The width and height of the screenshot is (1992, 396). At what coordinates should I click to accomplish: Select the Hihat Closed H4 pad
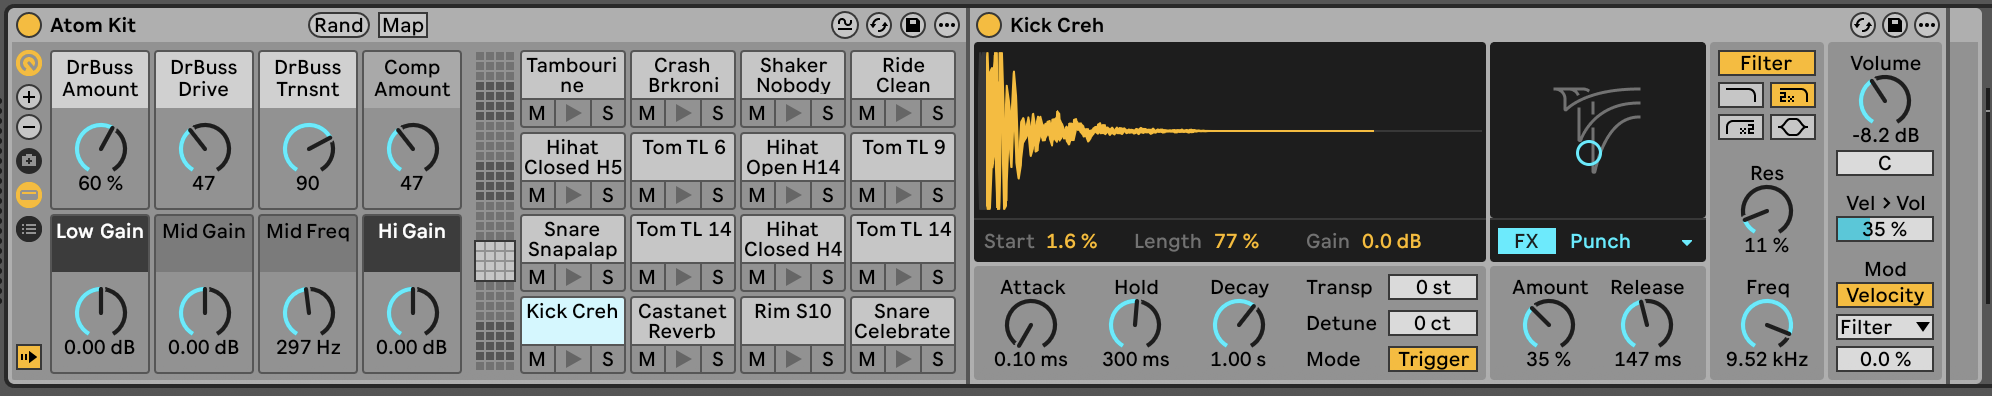click(x=793, y=240)
